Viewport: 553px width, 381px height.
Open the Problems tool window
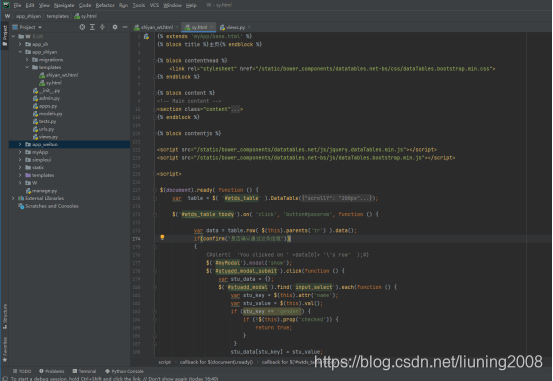(x=51, y=371)
